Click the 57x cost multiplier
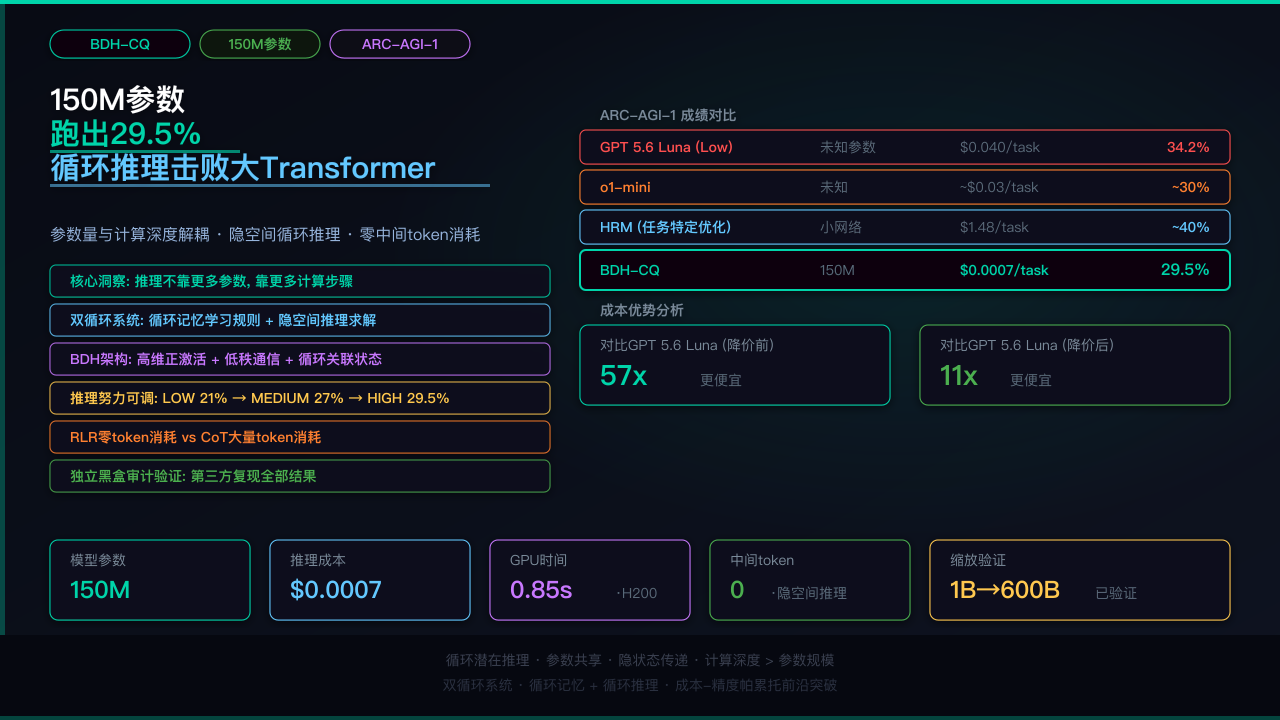The image size is (1280, 720). tap(623, 376)
